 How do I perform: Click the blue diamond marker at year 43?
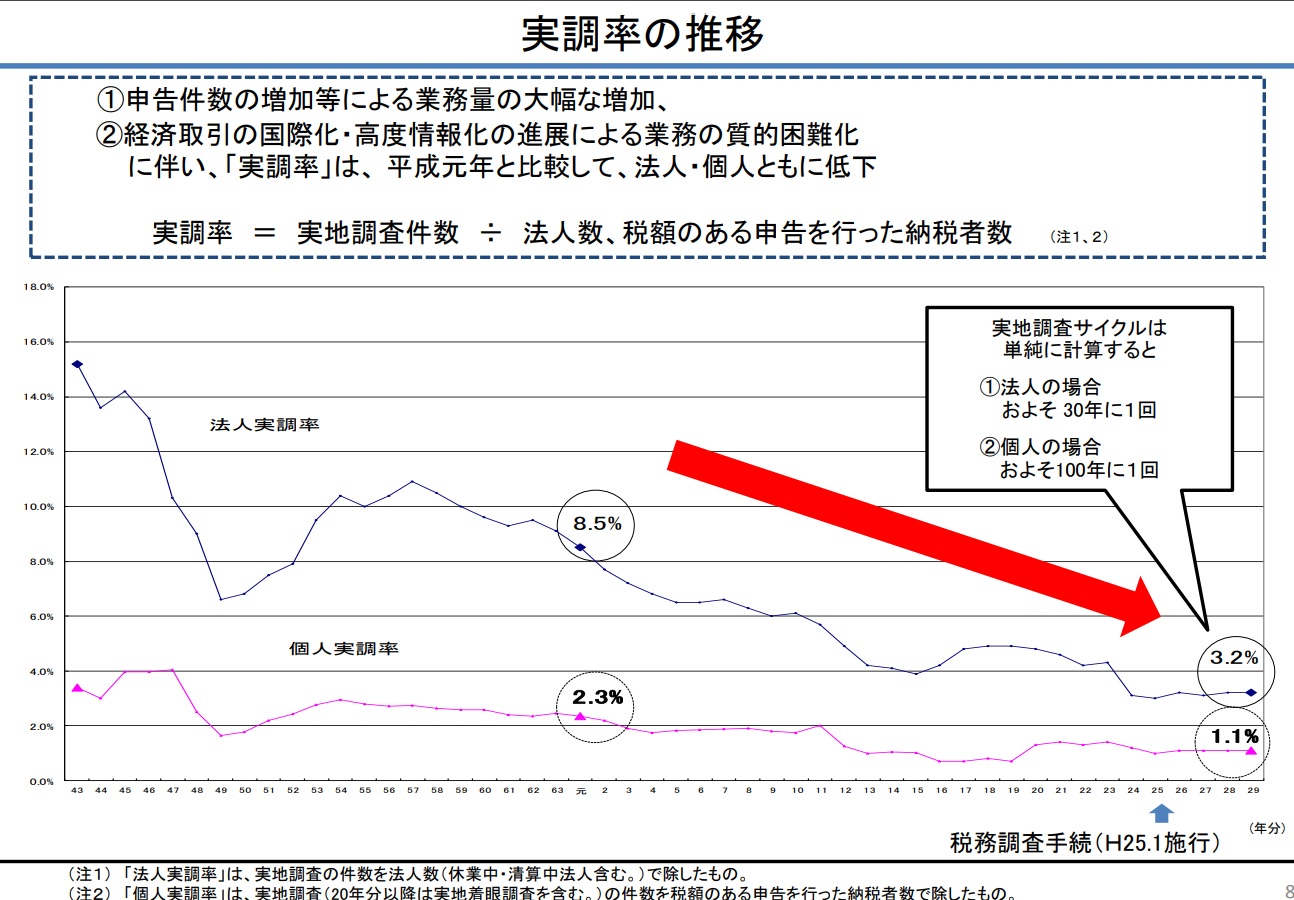click(x=77, y=365)
